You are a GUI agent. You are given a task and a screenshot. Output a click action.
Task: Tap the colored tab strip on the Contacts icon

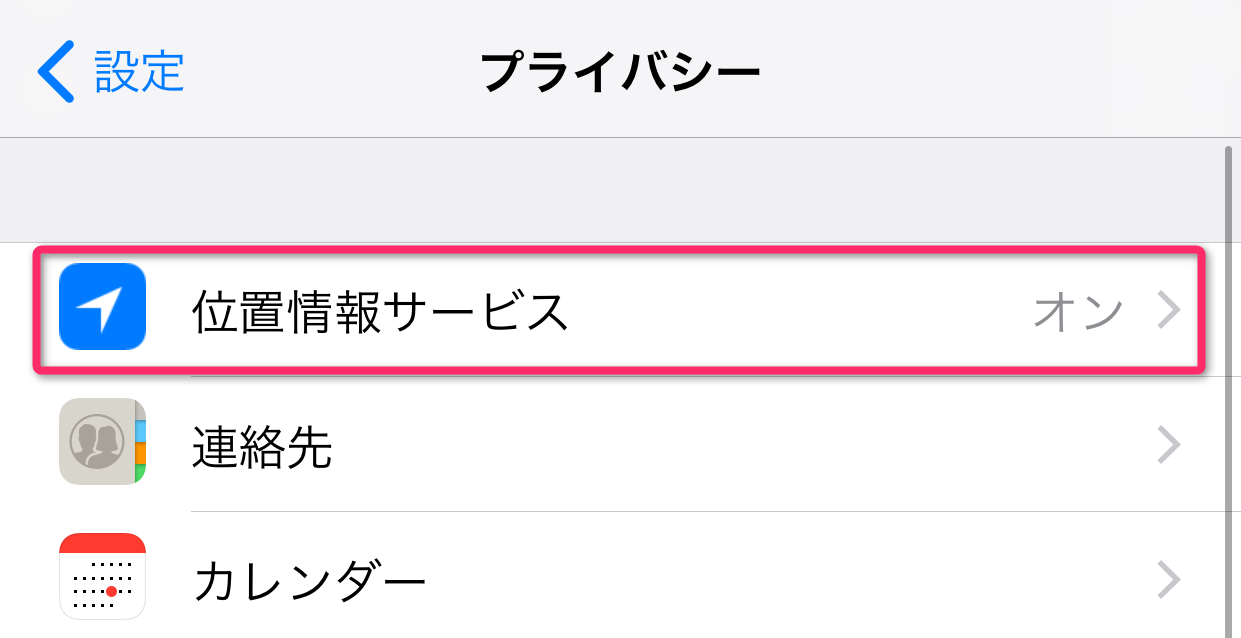click(x=140, y=442)
